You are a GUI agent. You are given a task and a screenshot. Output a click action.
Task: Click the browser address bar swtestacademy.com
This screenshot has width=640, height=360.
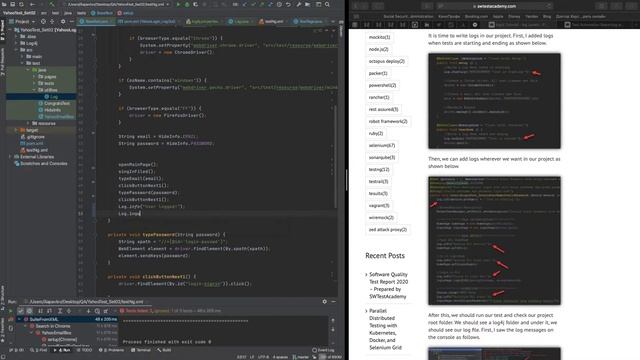pyautogui.click(x=494, y=6)
